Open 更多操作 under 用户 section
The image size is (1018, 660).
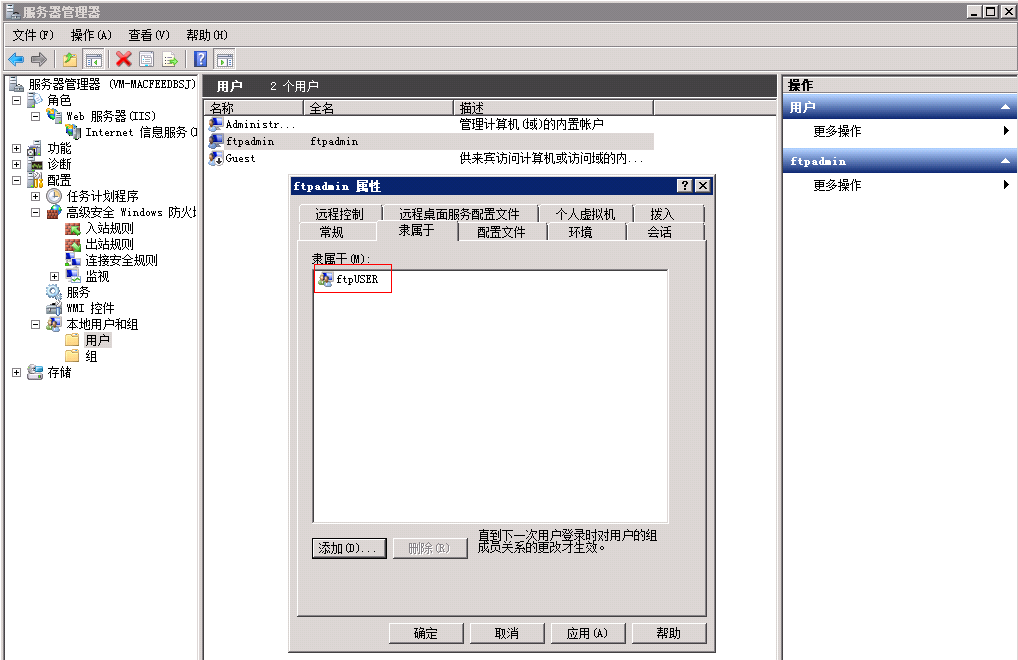click(899, 131)
